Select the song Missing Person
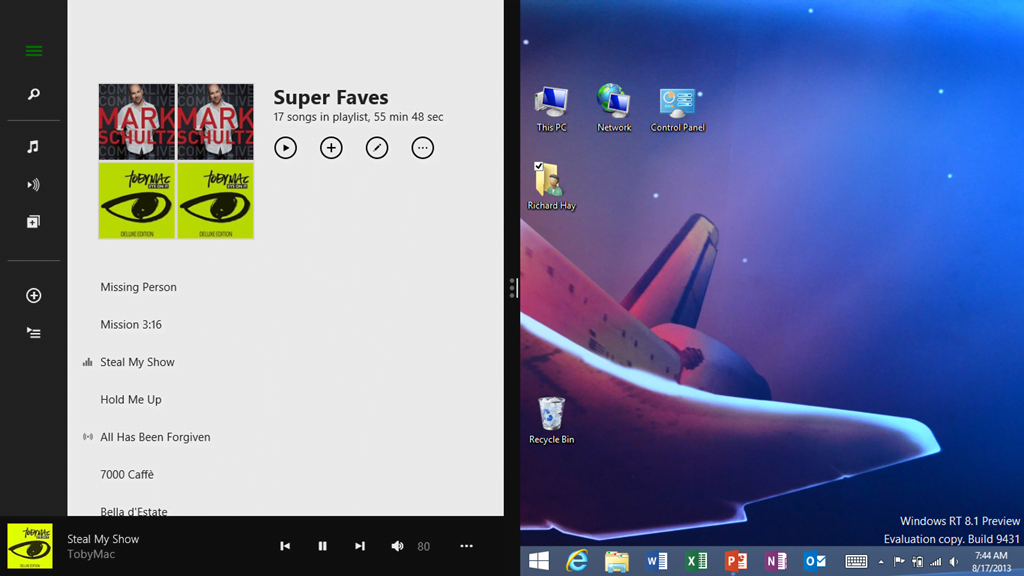Image resolution: width=1024 pixels, height=576 pixels. coord(138,287)
